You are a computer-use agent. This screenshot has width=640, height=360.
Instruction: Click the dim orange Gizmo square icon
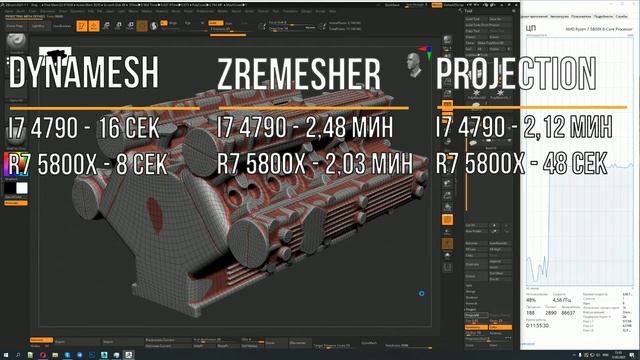coord(142,26)
